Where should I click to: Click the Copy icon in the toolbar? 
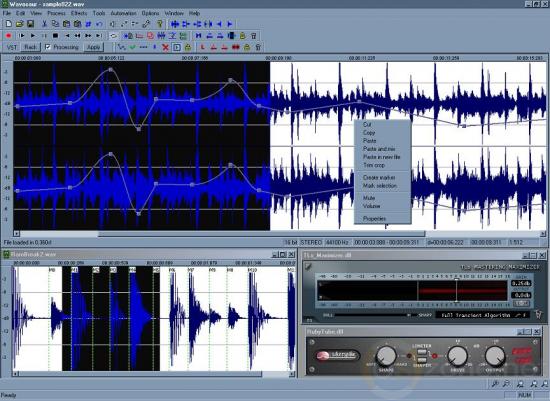[55, 24]
